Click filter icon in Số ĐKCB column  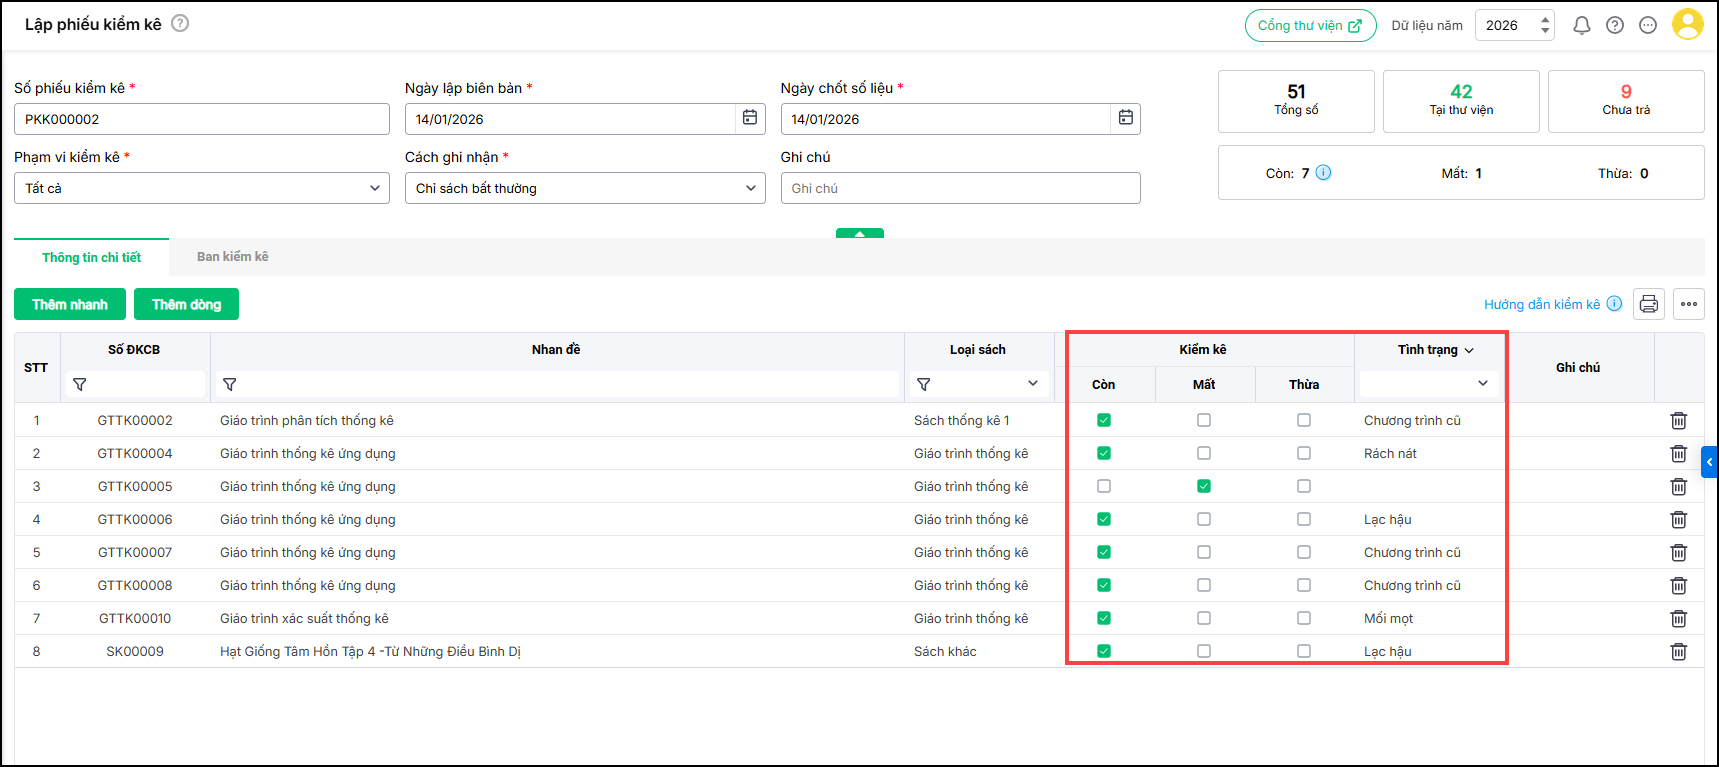pos(80,384)
